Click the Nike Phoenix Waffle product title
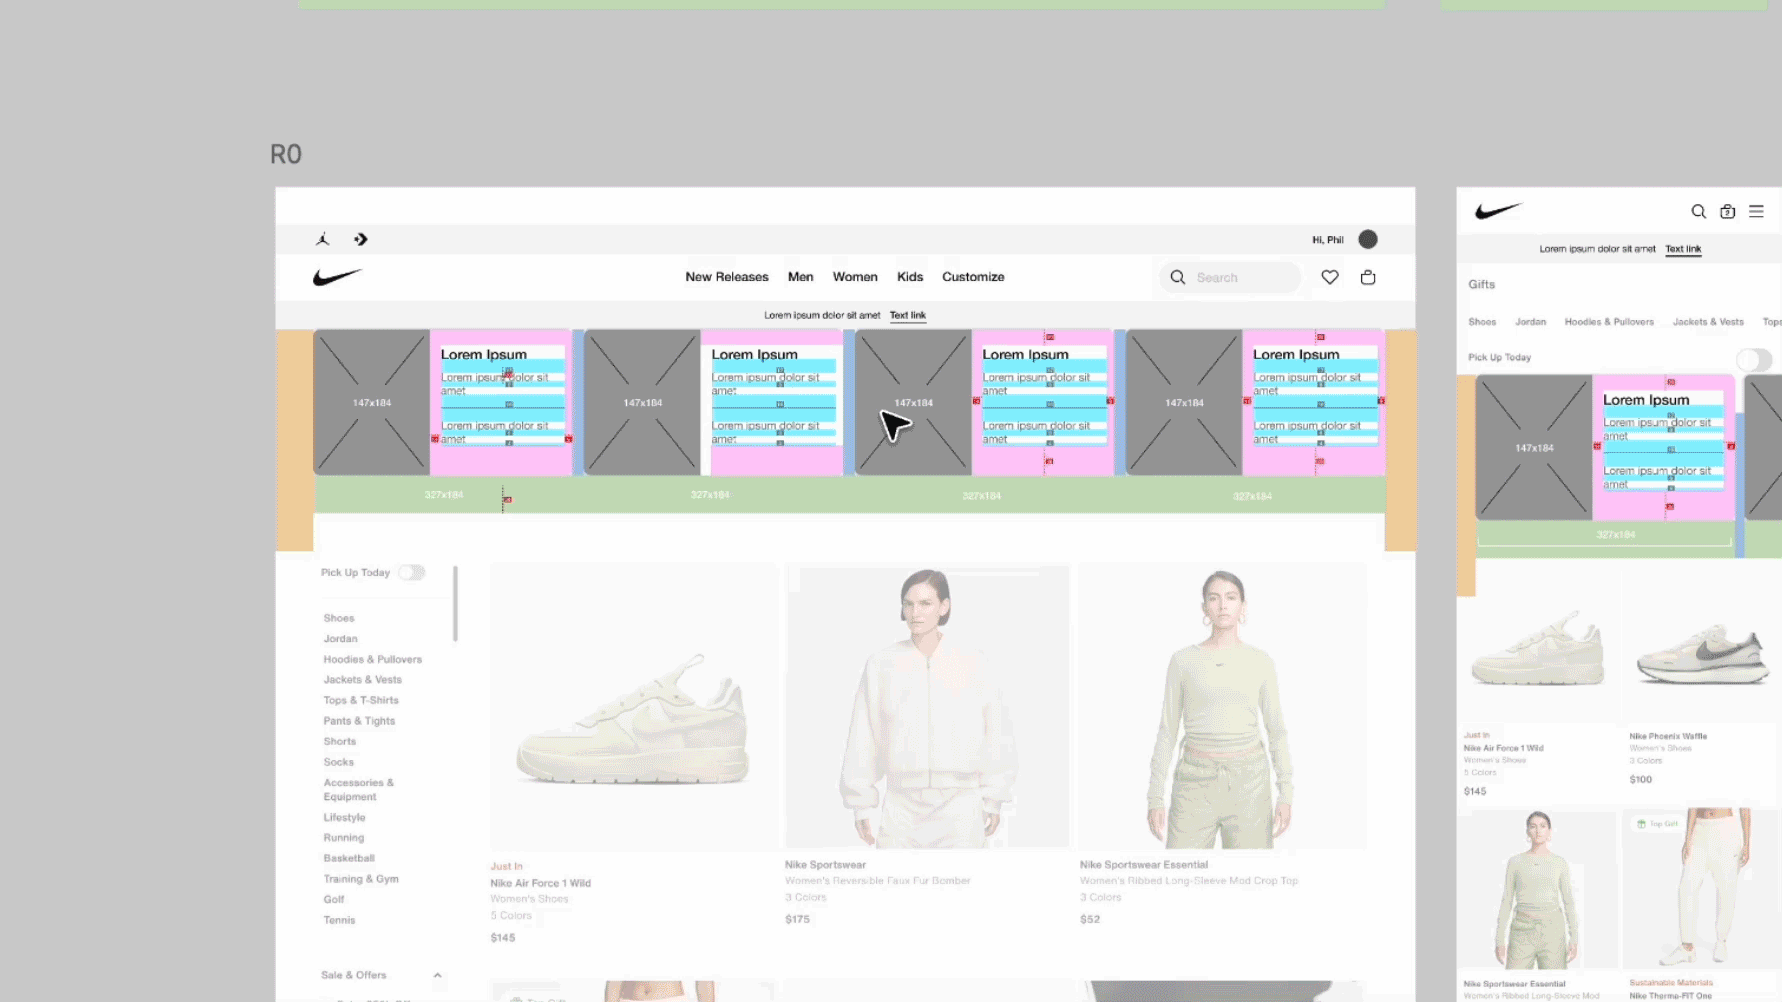The image size is (1782, 1002). coord(1668,736)
